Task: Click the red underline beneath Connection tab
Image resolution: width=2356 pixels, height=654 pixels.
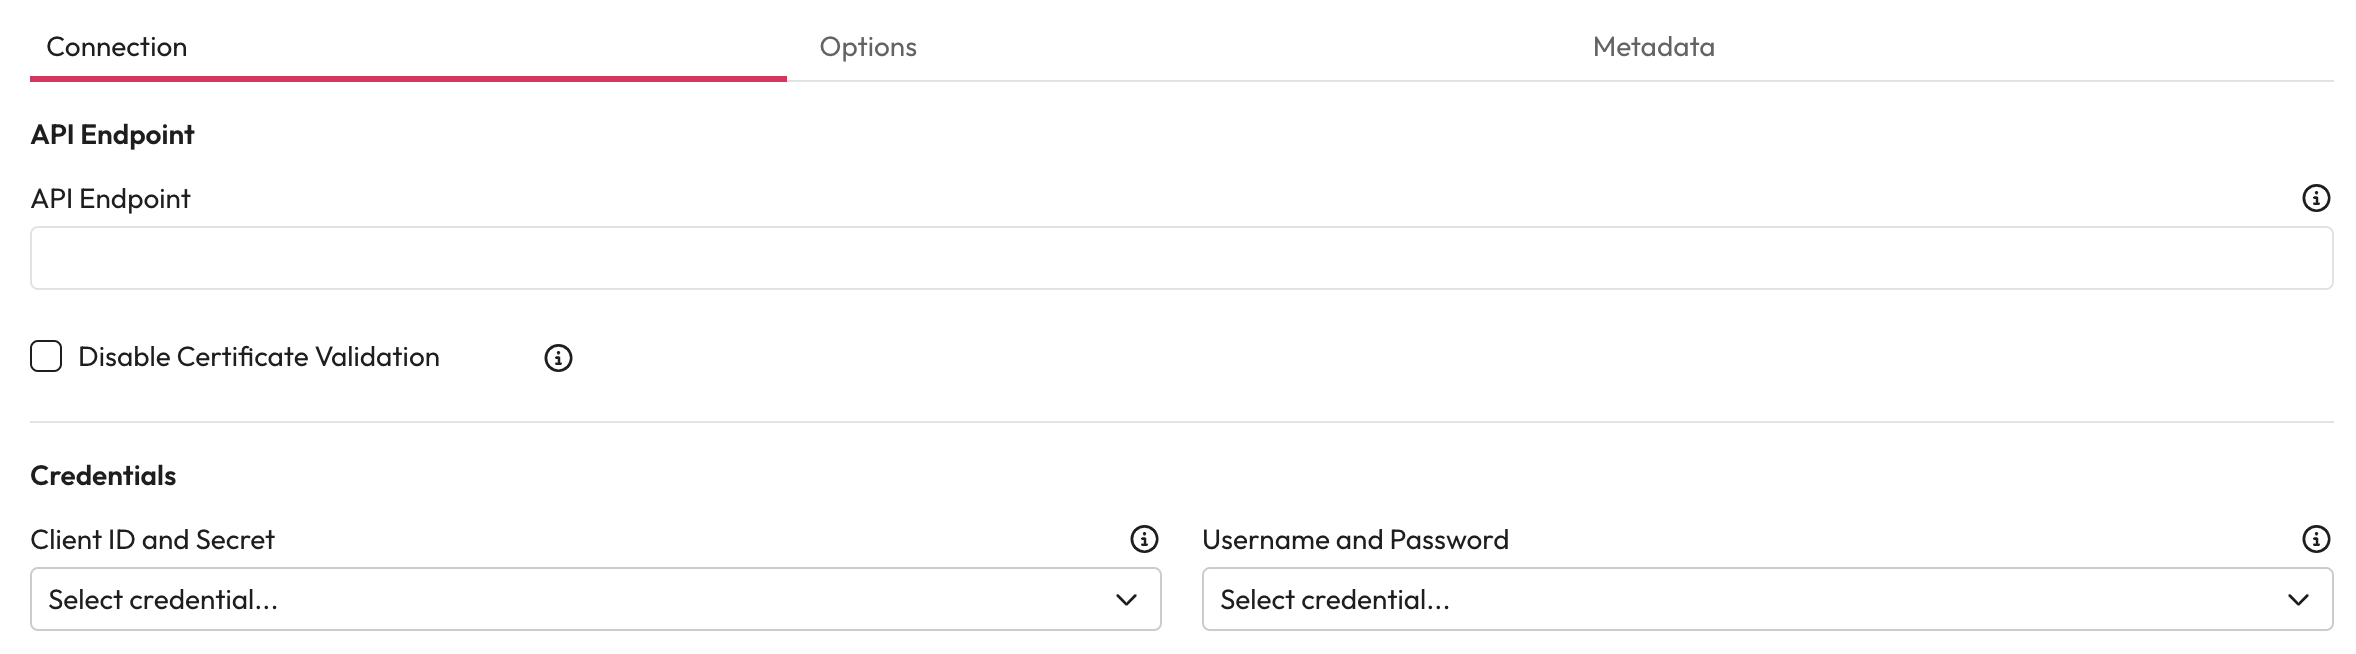Action: [x=408, y=78]
